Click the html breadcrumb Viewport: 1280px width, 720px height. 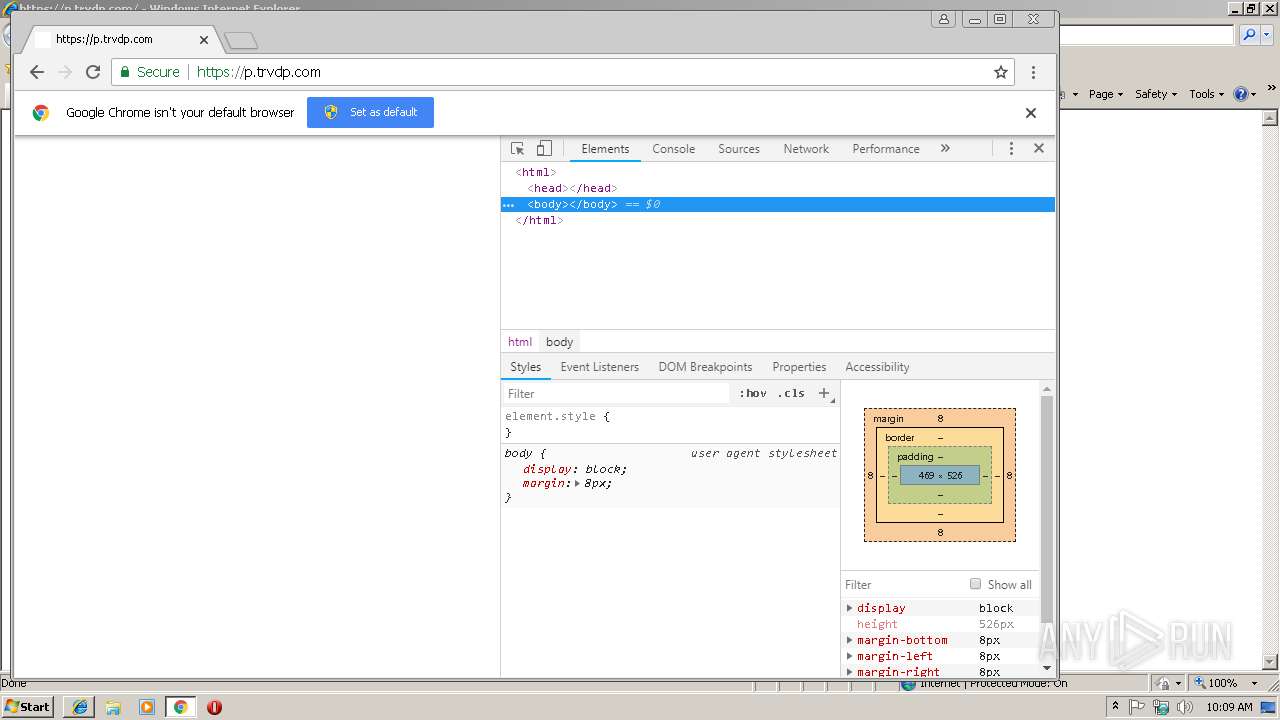click(x=520, y=342)
